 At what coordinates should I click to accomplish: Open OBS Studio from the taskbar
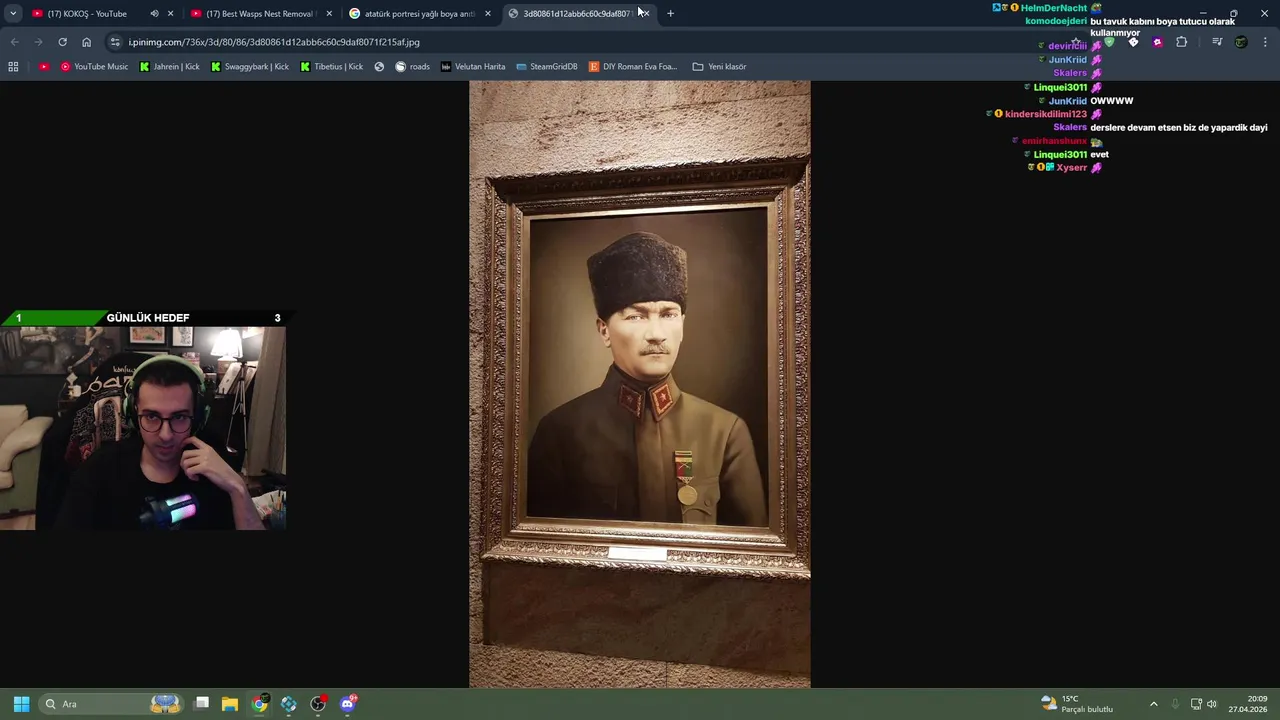coord(318,704)
